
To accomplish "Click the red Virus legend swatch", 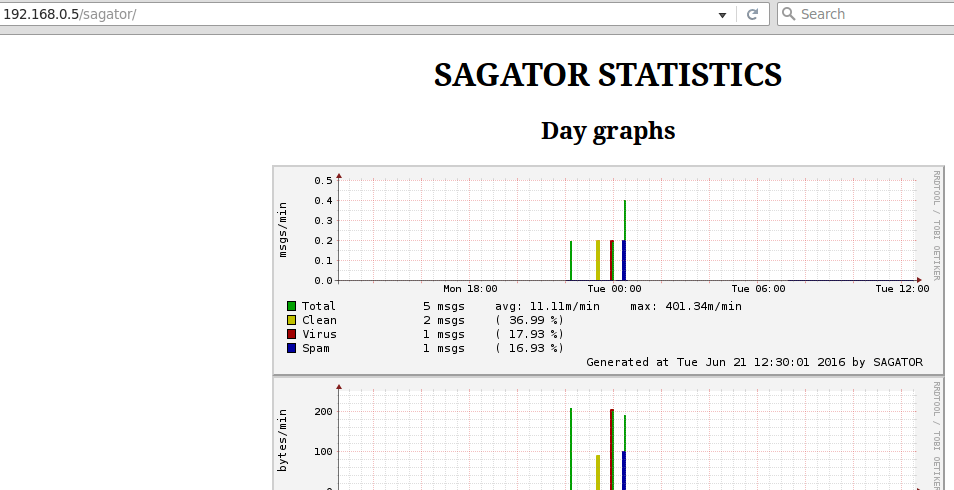I will coord(291,334).
